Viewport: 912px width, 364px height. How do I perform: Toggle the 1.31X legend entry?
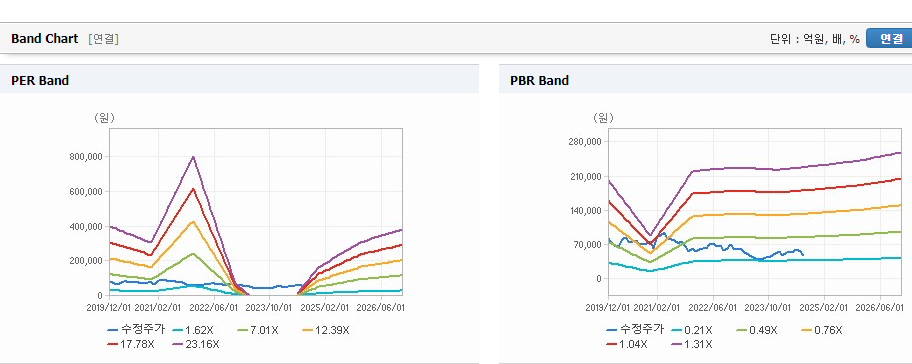(x=691, y=344)
